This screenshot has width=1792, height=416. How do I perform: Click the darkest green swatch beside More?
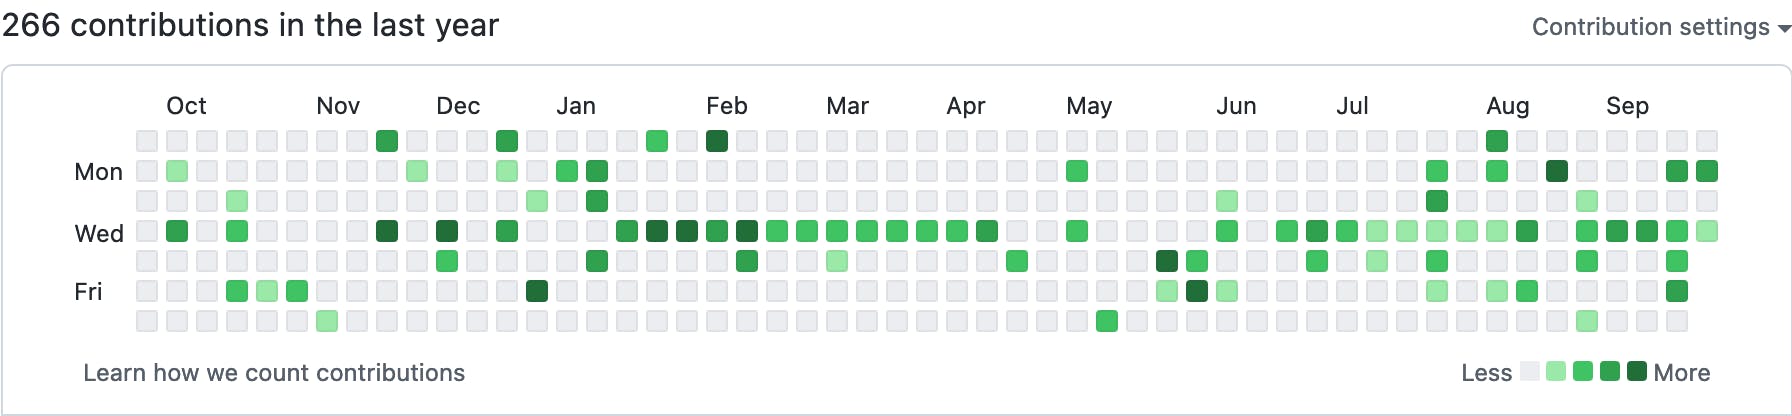coord(1637,372)
